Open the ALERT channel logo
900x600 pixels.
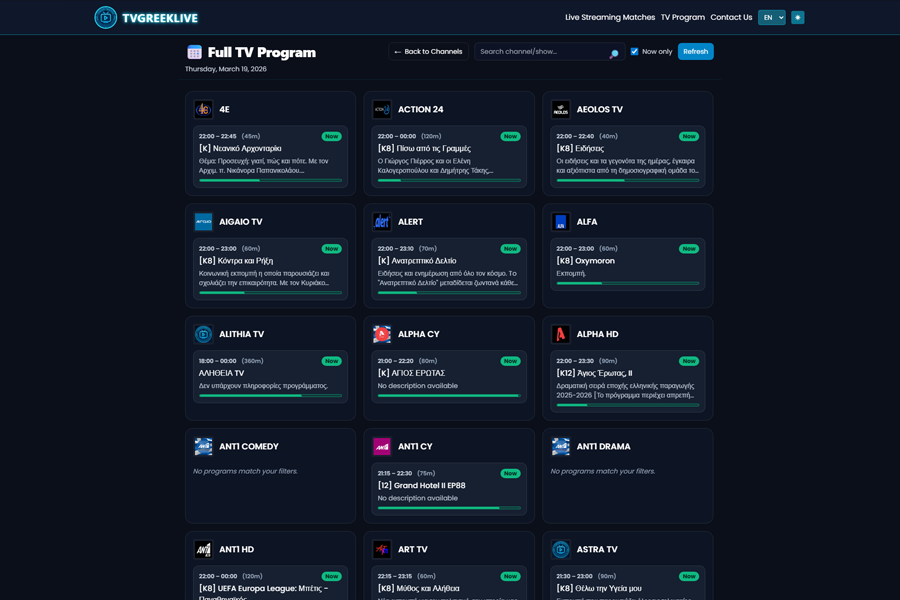click(x=382, y=222)
